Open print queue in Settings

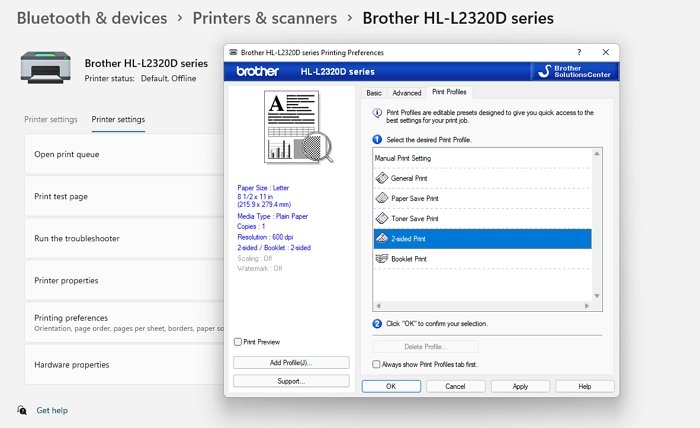click(x=125, y=154)
